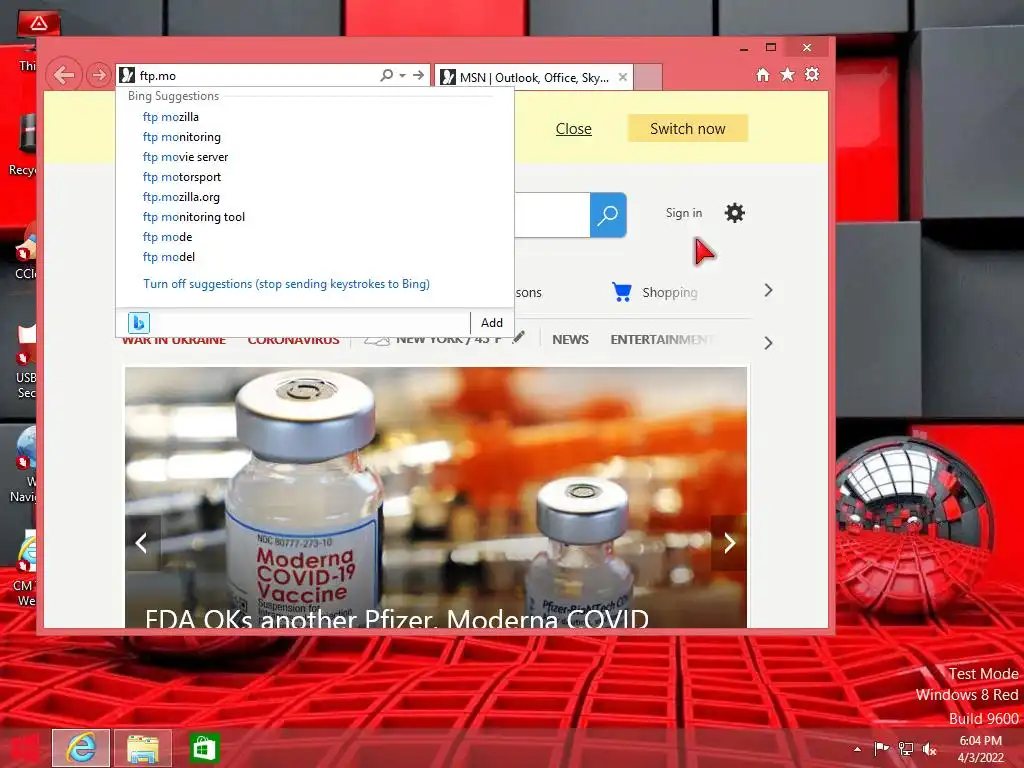Minimize the Internet Explorer window
The image size is (1024, 768).
(x=744, y=48)
